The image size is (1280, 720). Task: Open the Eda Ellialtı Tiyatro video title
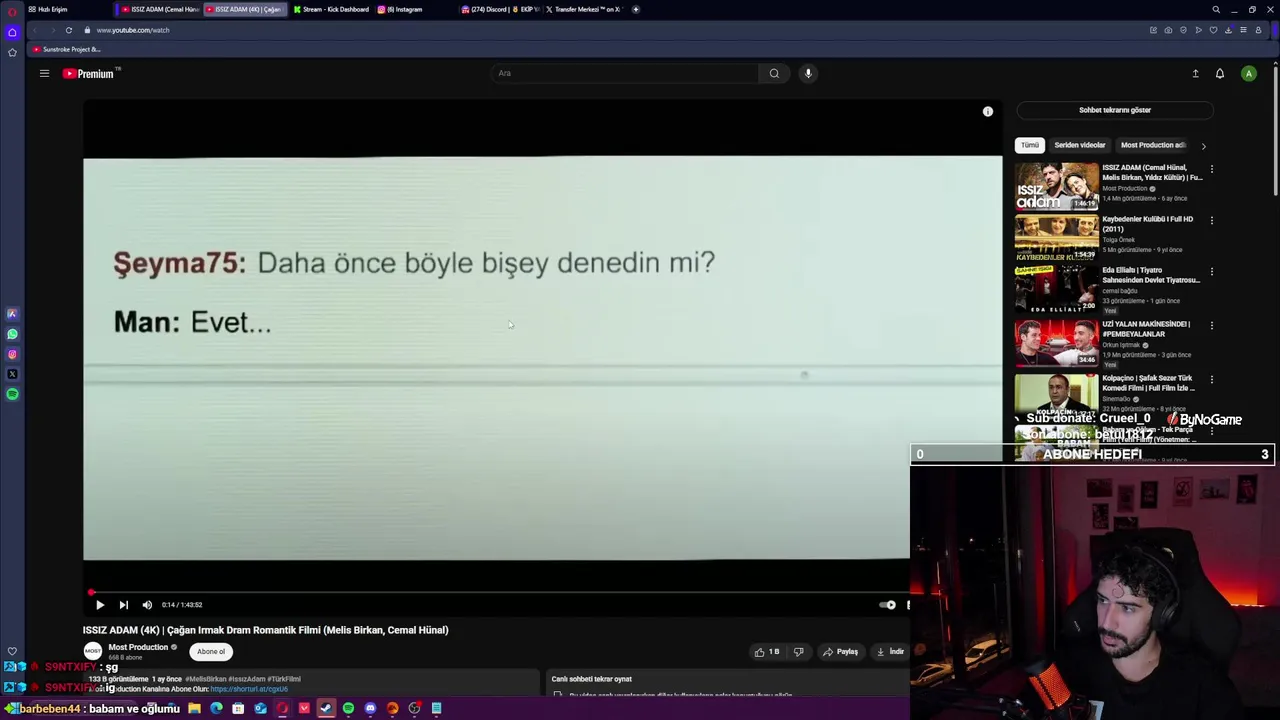(x=1151, y=275)
